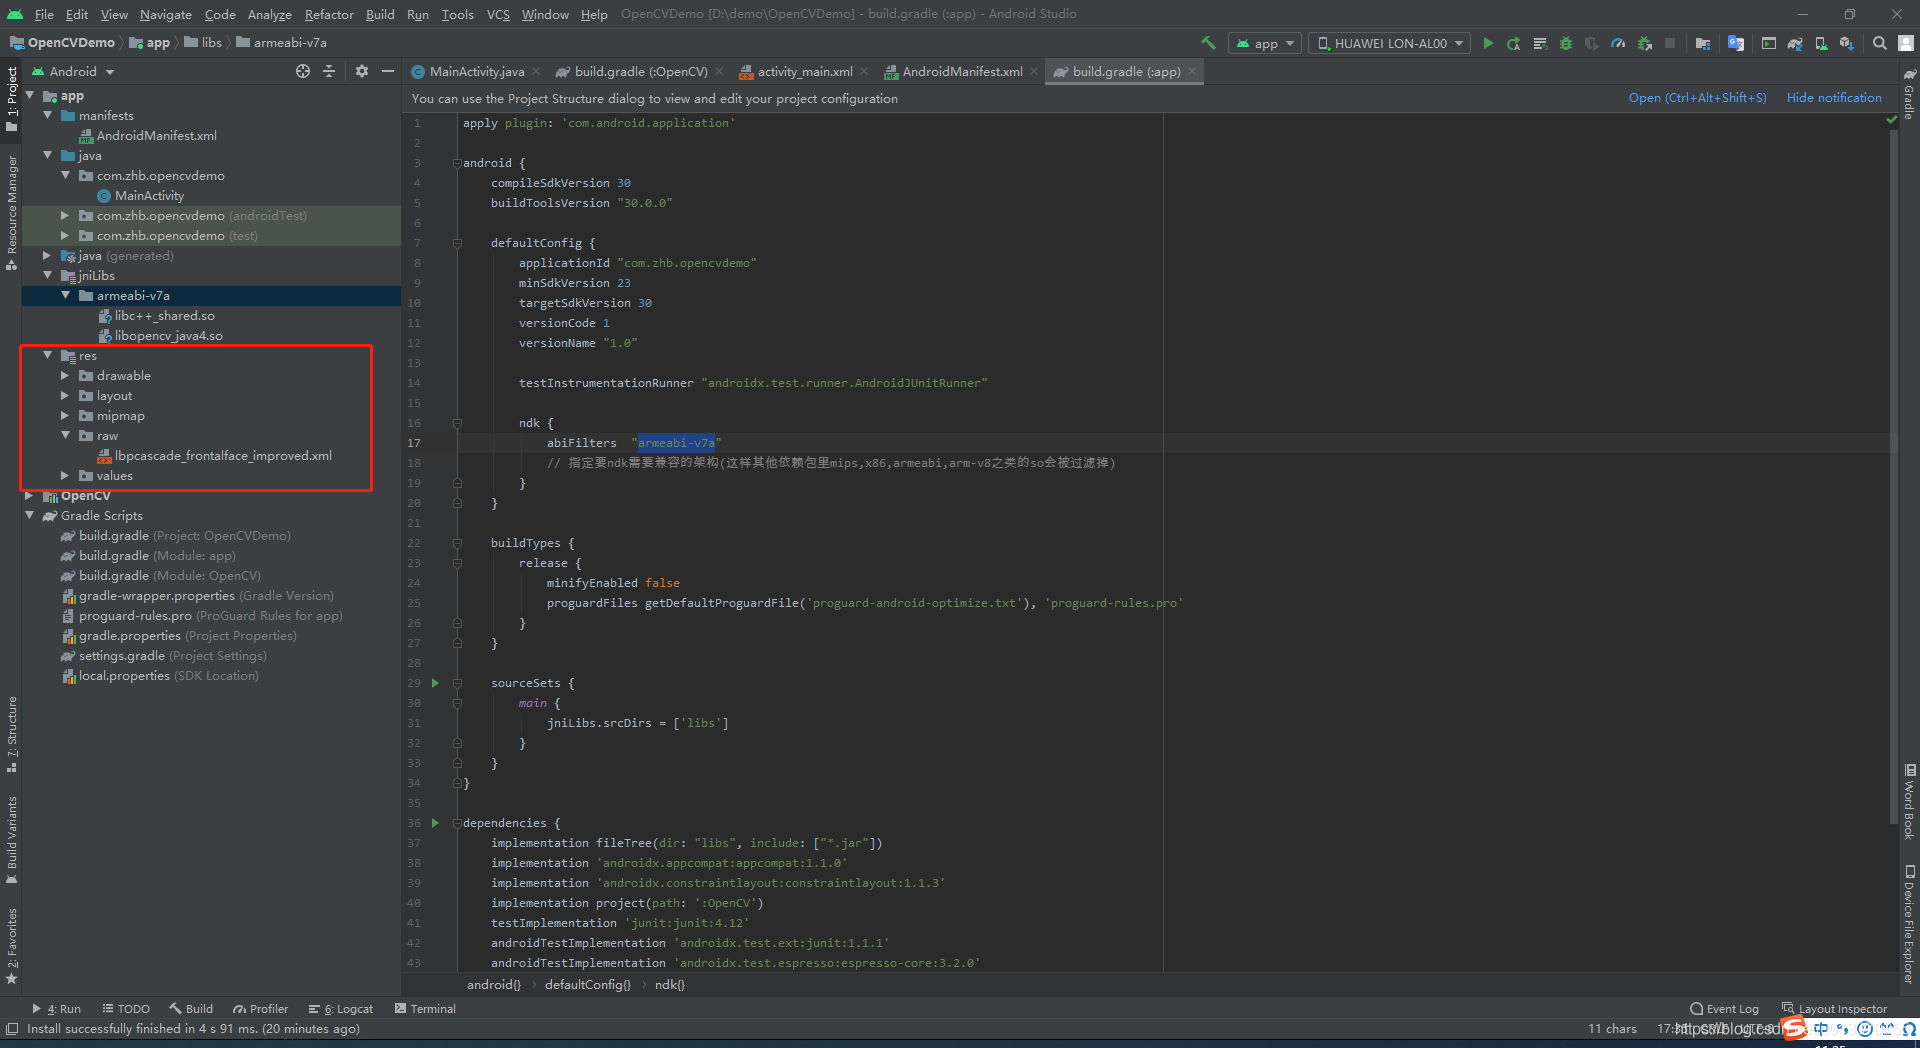This screenshot has height=1048, width=1920.
Task: Switch to MainActivity.java tab
Action: click(475, 71)
